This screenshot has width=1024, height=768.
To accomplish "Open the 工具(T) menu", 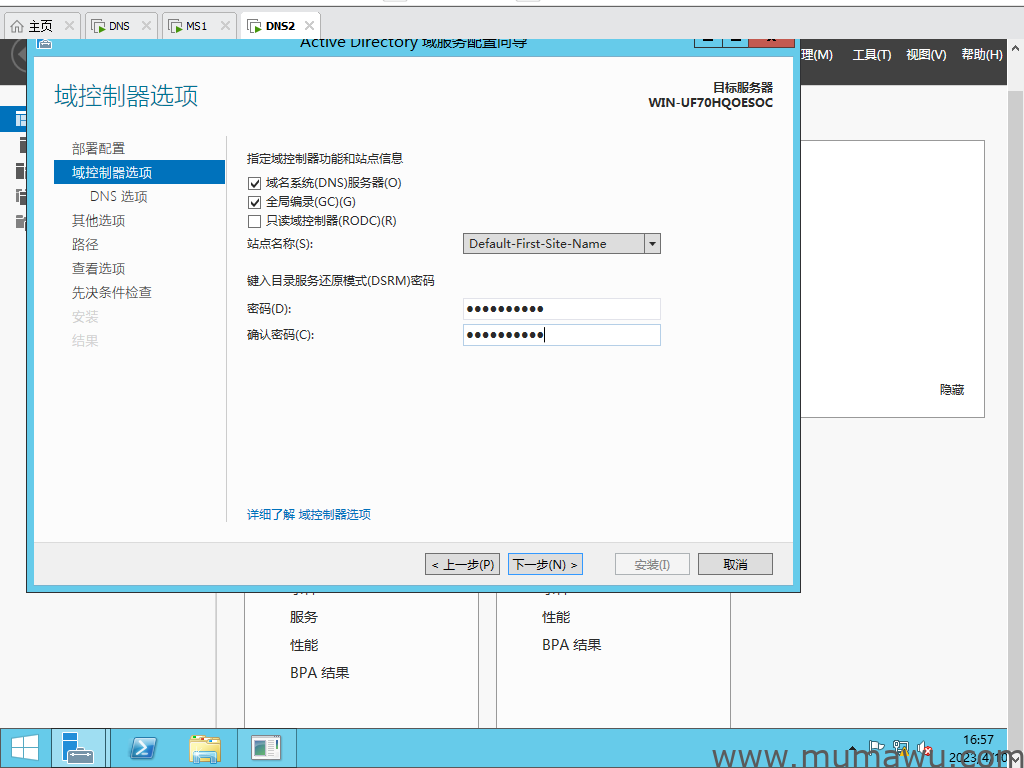I will tap(871, 55).
